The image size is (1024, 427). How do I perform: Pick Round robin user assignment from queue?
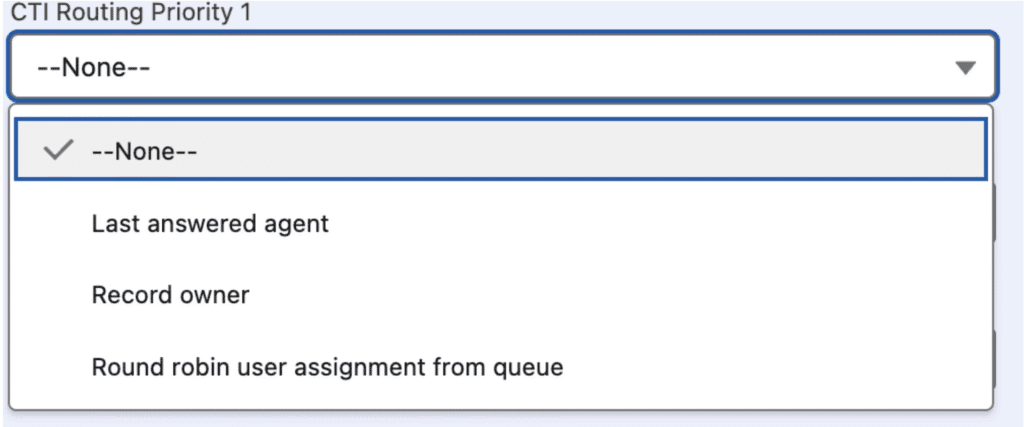point(327,367)
